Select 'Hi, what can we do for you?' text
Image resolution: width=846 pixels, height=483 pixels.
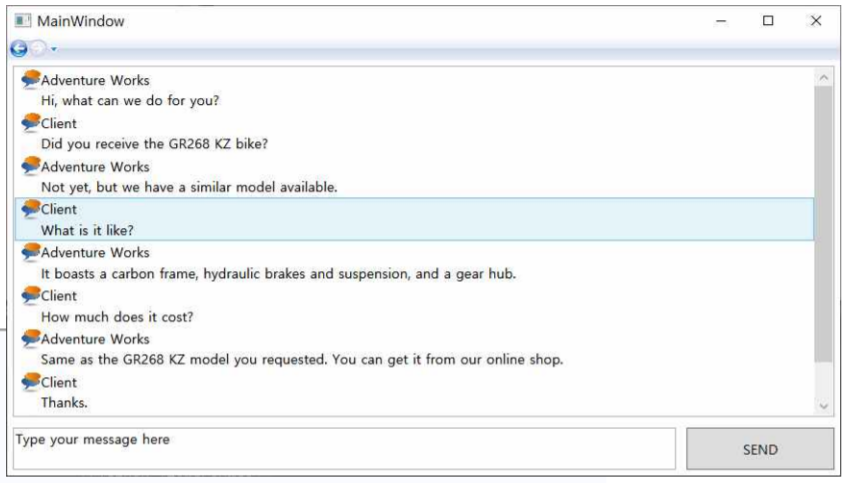pyautogui.click(x=130, y=101)
